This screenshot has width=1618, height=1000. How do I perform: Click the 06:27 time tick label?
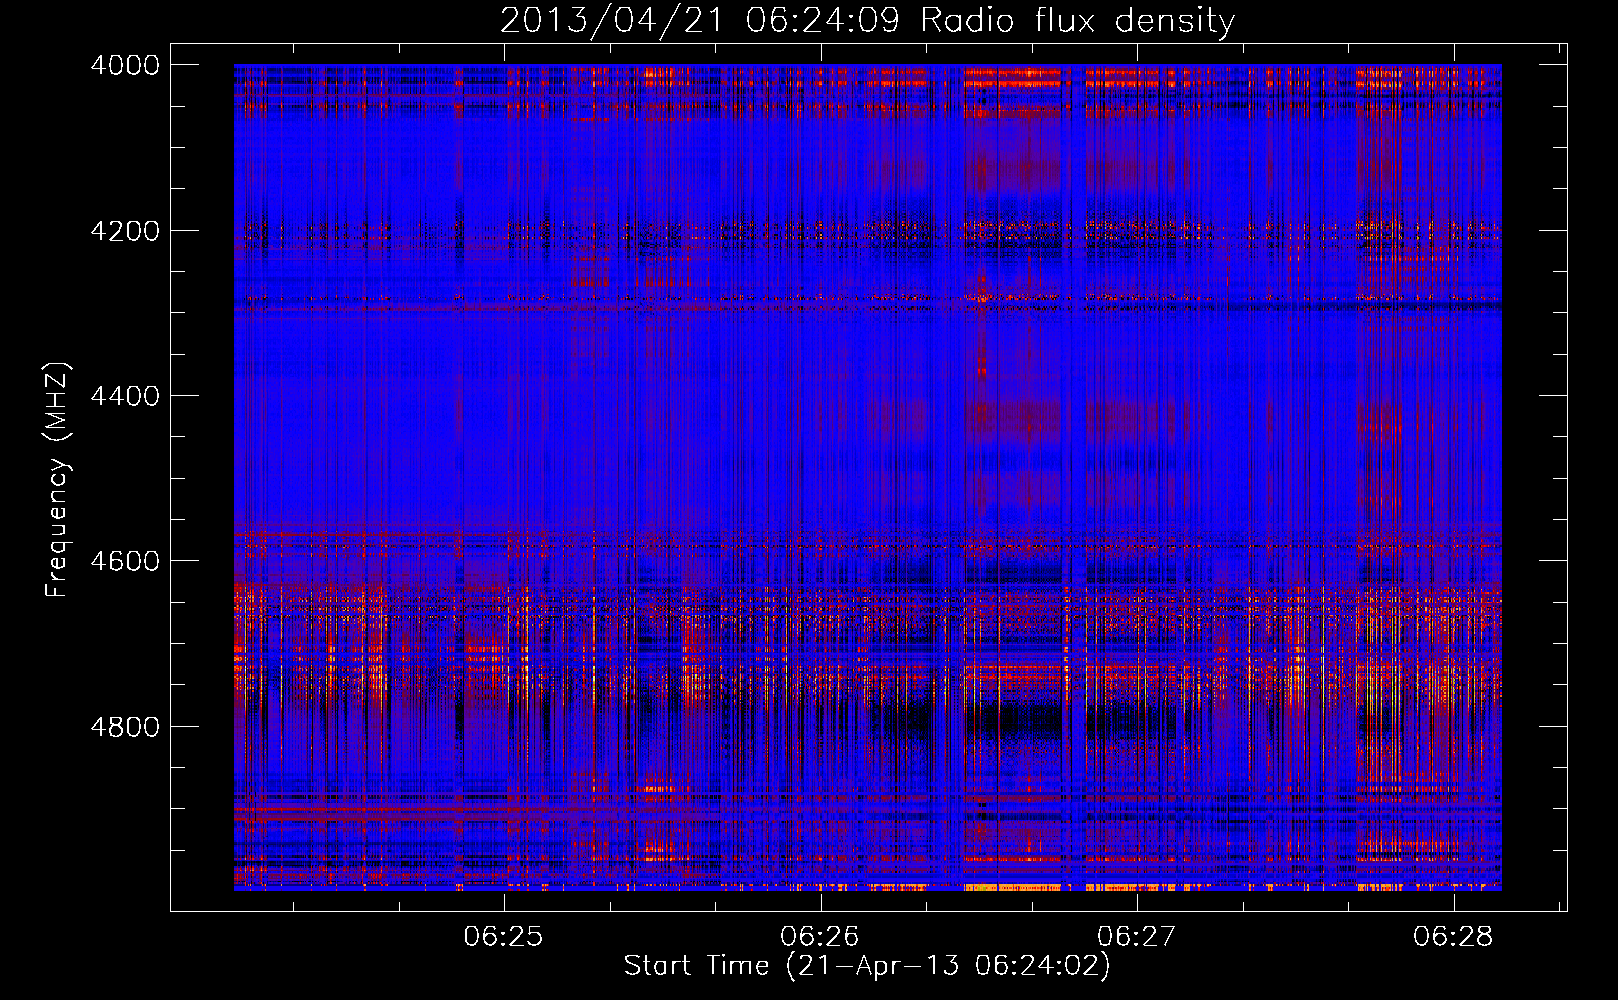pos(1137,937)
